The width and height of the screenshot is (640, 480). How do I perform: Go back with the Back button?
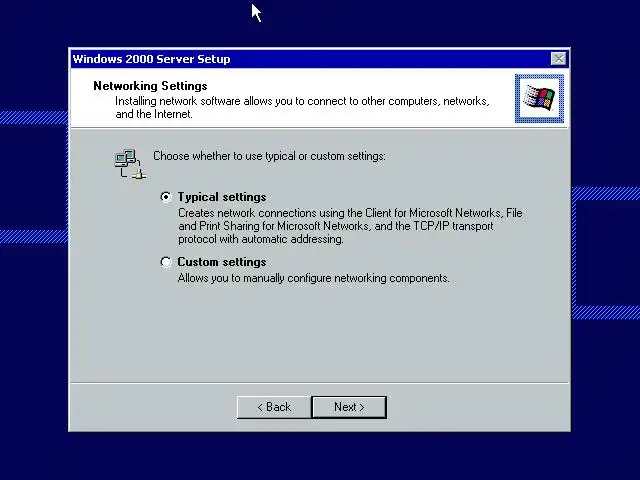[274, 407]
